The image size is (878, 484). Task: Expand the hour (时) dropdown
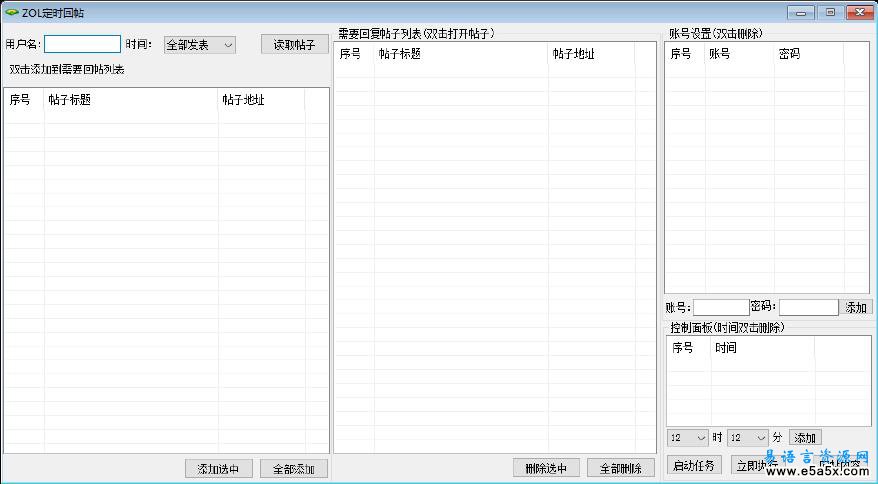[688, 438]
